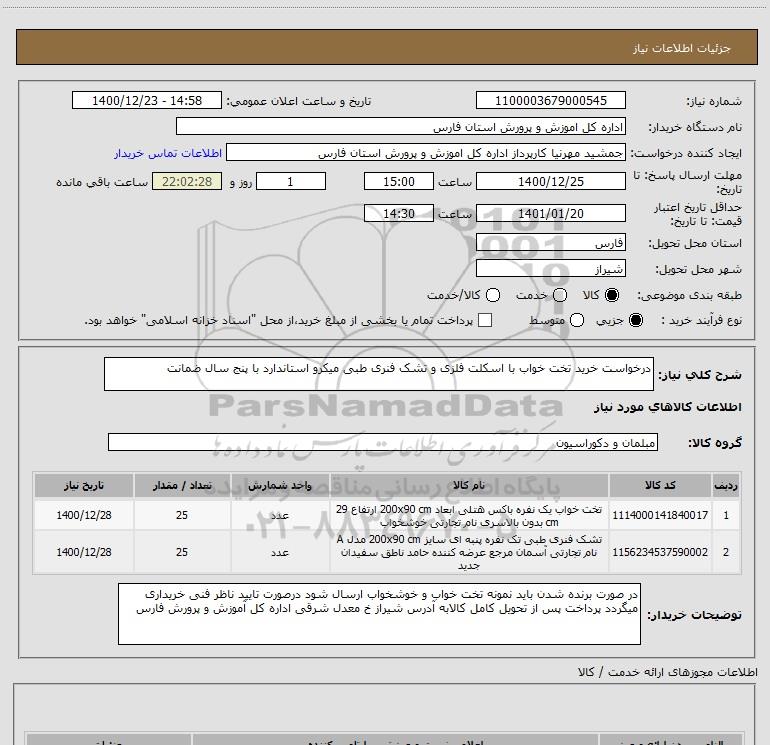Click need date 1400/12/28 in row 1
The width and height of the screenshot is (770, 745).
84,515
